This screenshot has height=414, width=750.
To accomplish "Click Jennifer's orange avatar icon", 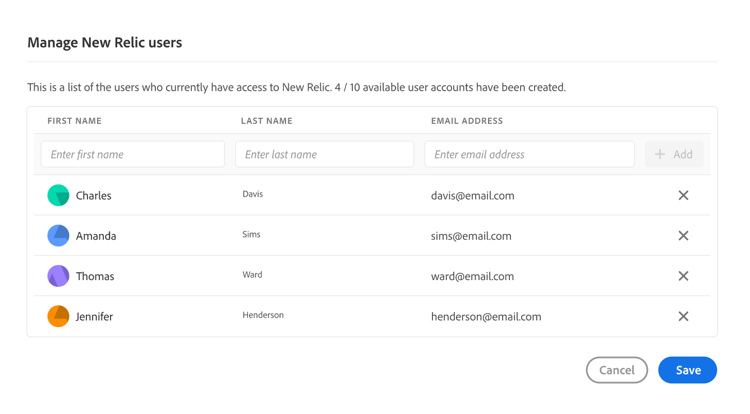I will [x=58, y=316].
